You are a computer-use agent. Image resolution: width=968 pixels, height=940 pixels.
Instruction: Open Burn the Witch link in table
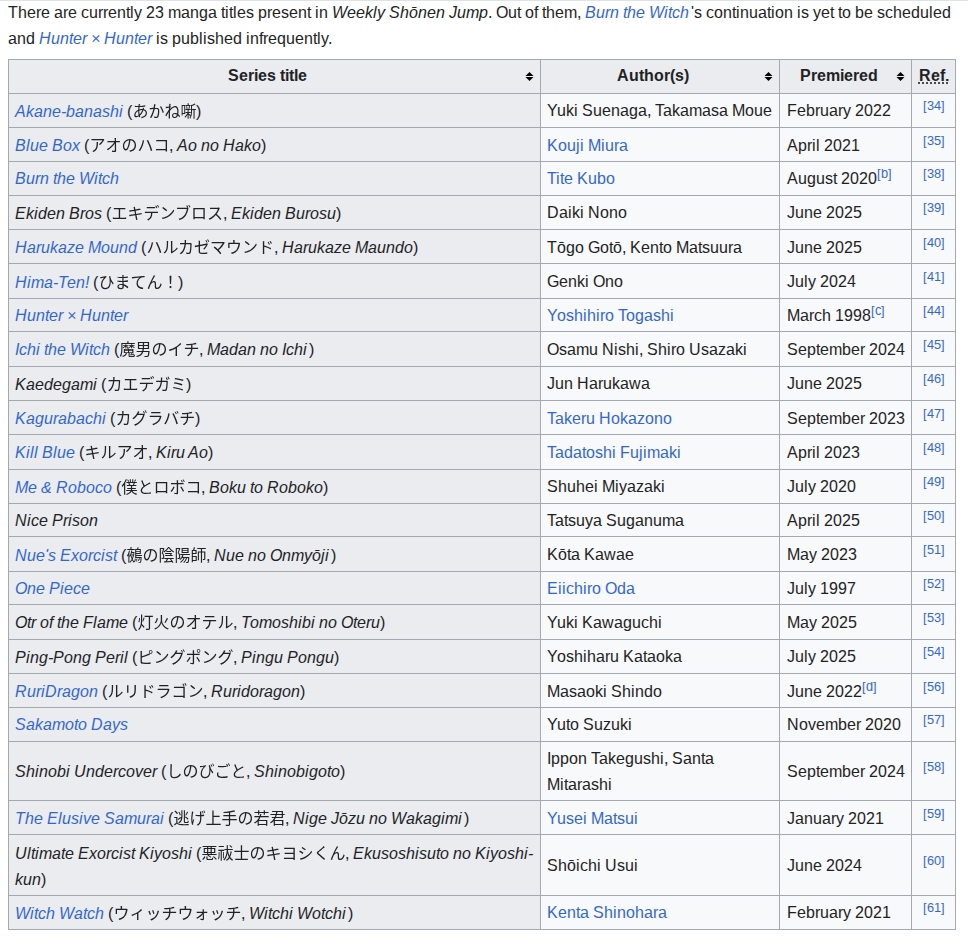pos(67,178)
